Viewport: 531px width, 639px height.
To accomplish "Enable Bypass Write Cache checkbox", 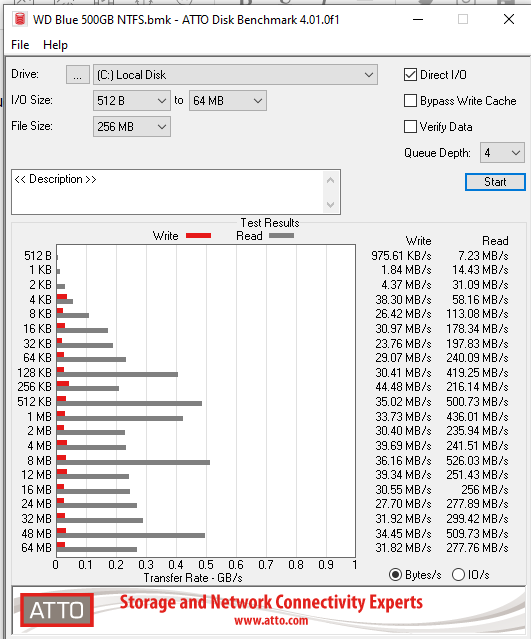I will (x=410, y=101).
